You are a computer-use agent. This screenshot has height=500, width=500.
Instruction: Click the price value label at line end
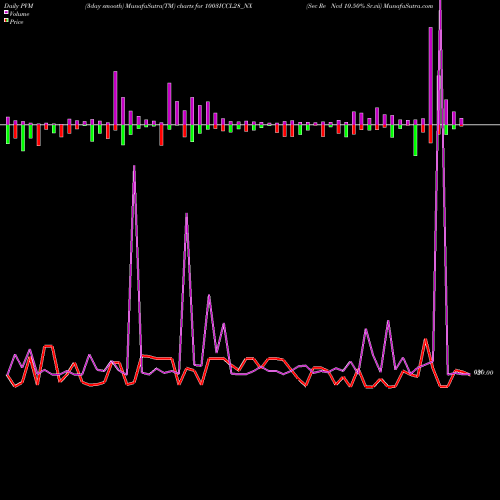pyautogui.click(x=483, y=373)
